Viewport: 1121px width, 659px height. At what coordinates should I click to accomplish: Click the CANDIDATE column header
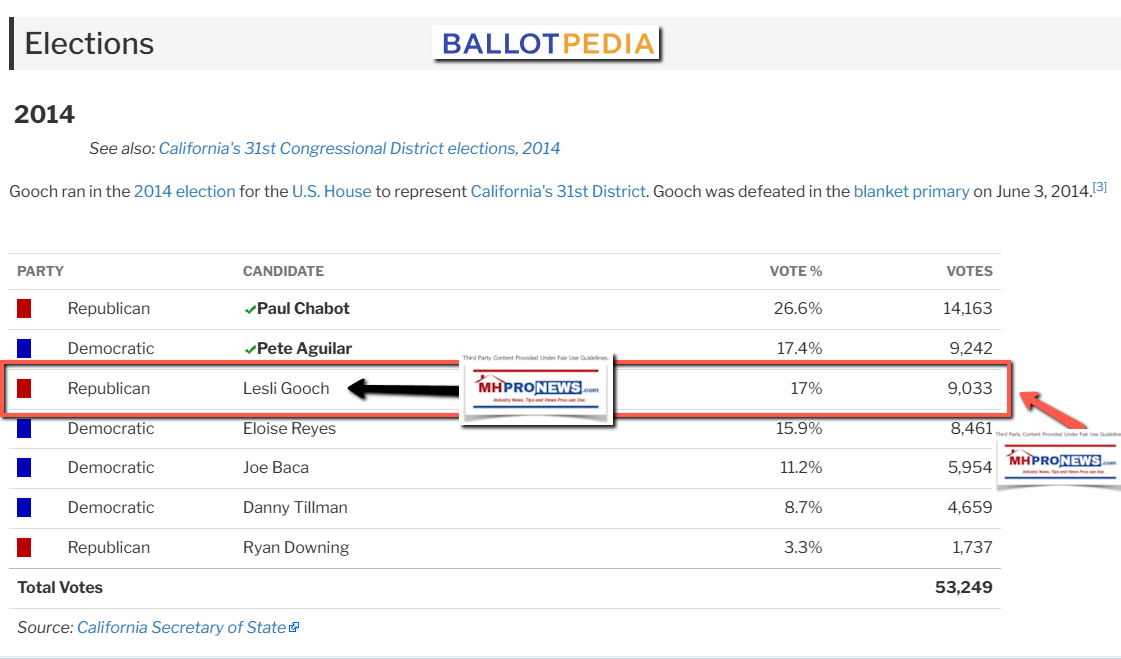(283, 271)
